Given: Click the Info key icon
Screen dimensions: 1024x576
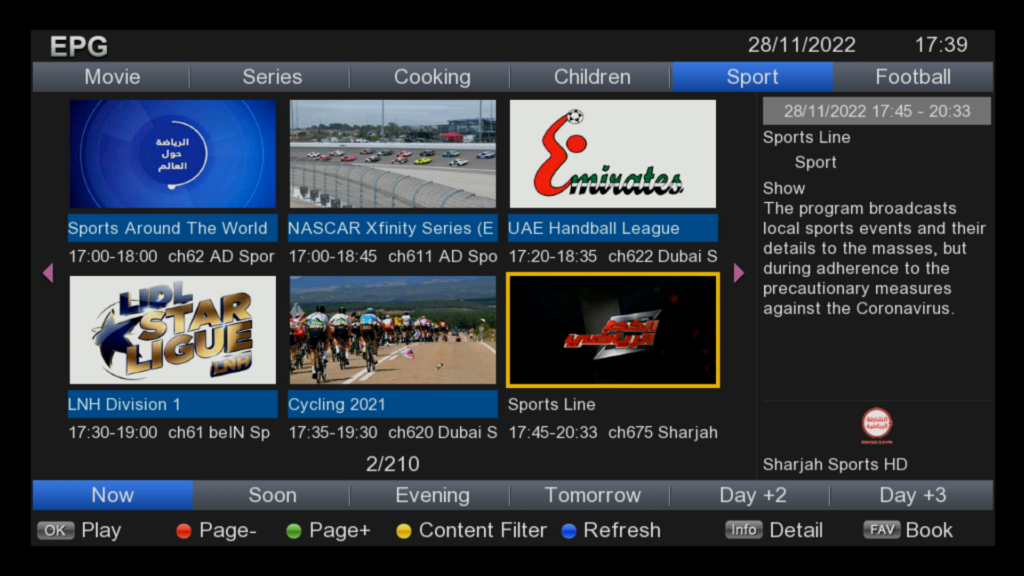Looking at the screenshot, I should click(744, 530).
